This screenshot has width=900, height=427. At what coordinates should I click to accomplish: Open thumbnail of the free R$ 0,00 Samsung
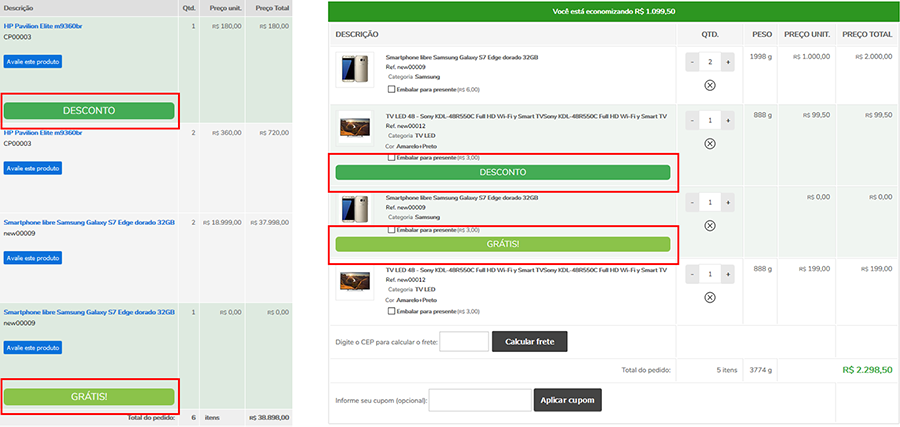coord(355,208)
